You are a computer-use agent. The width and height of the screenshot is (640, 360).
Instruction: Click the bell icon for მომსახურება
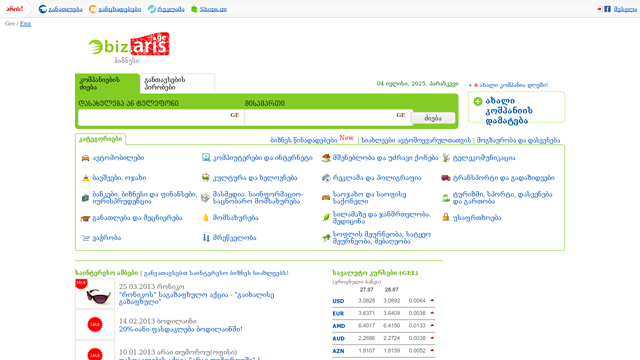(x=205, y=218)
